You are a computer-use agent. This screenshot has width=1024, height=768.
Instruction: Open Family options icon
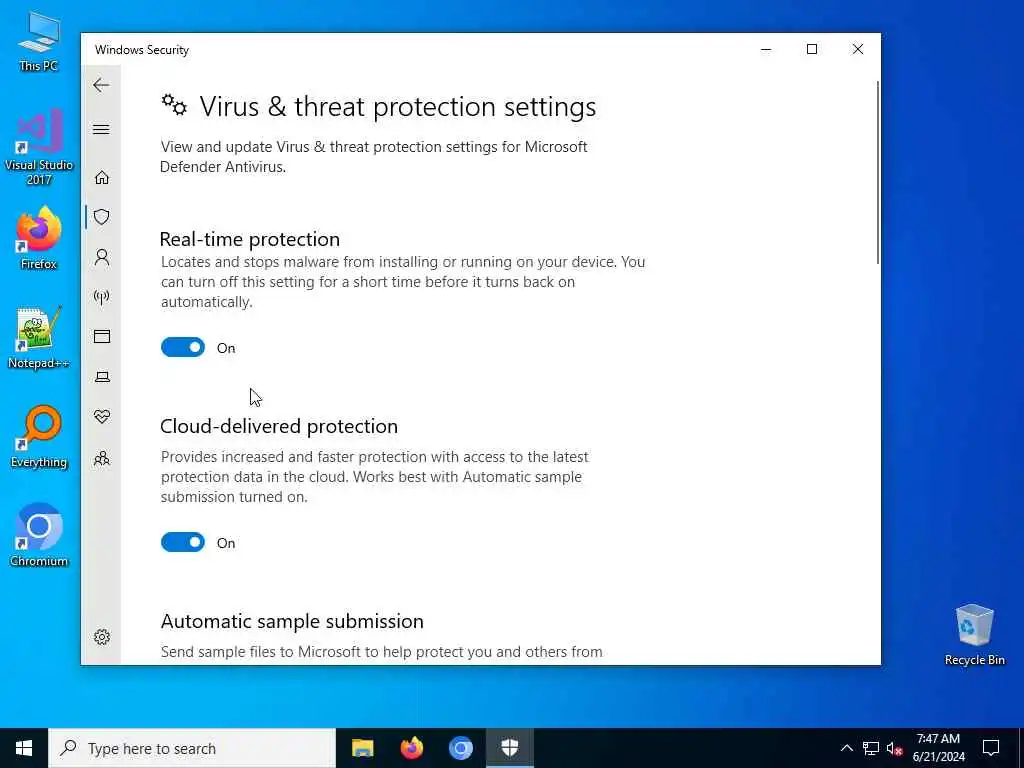[x=102, y=458]
